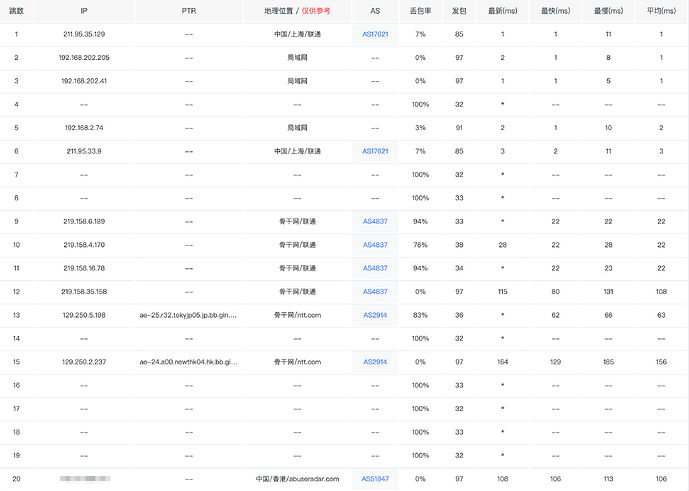Click slowest latency value 131

pyautogui.click(x=609, y=291)
